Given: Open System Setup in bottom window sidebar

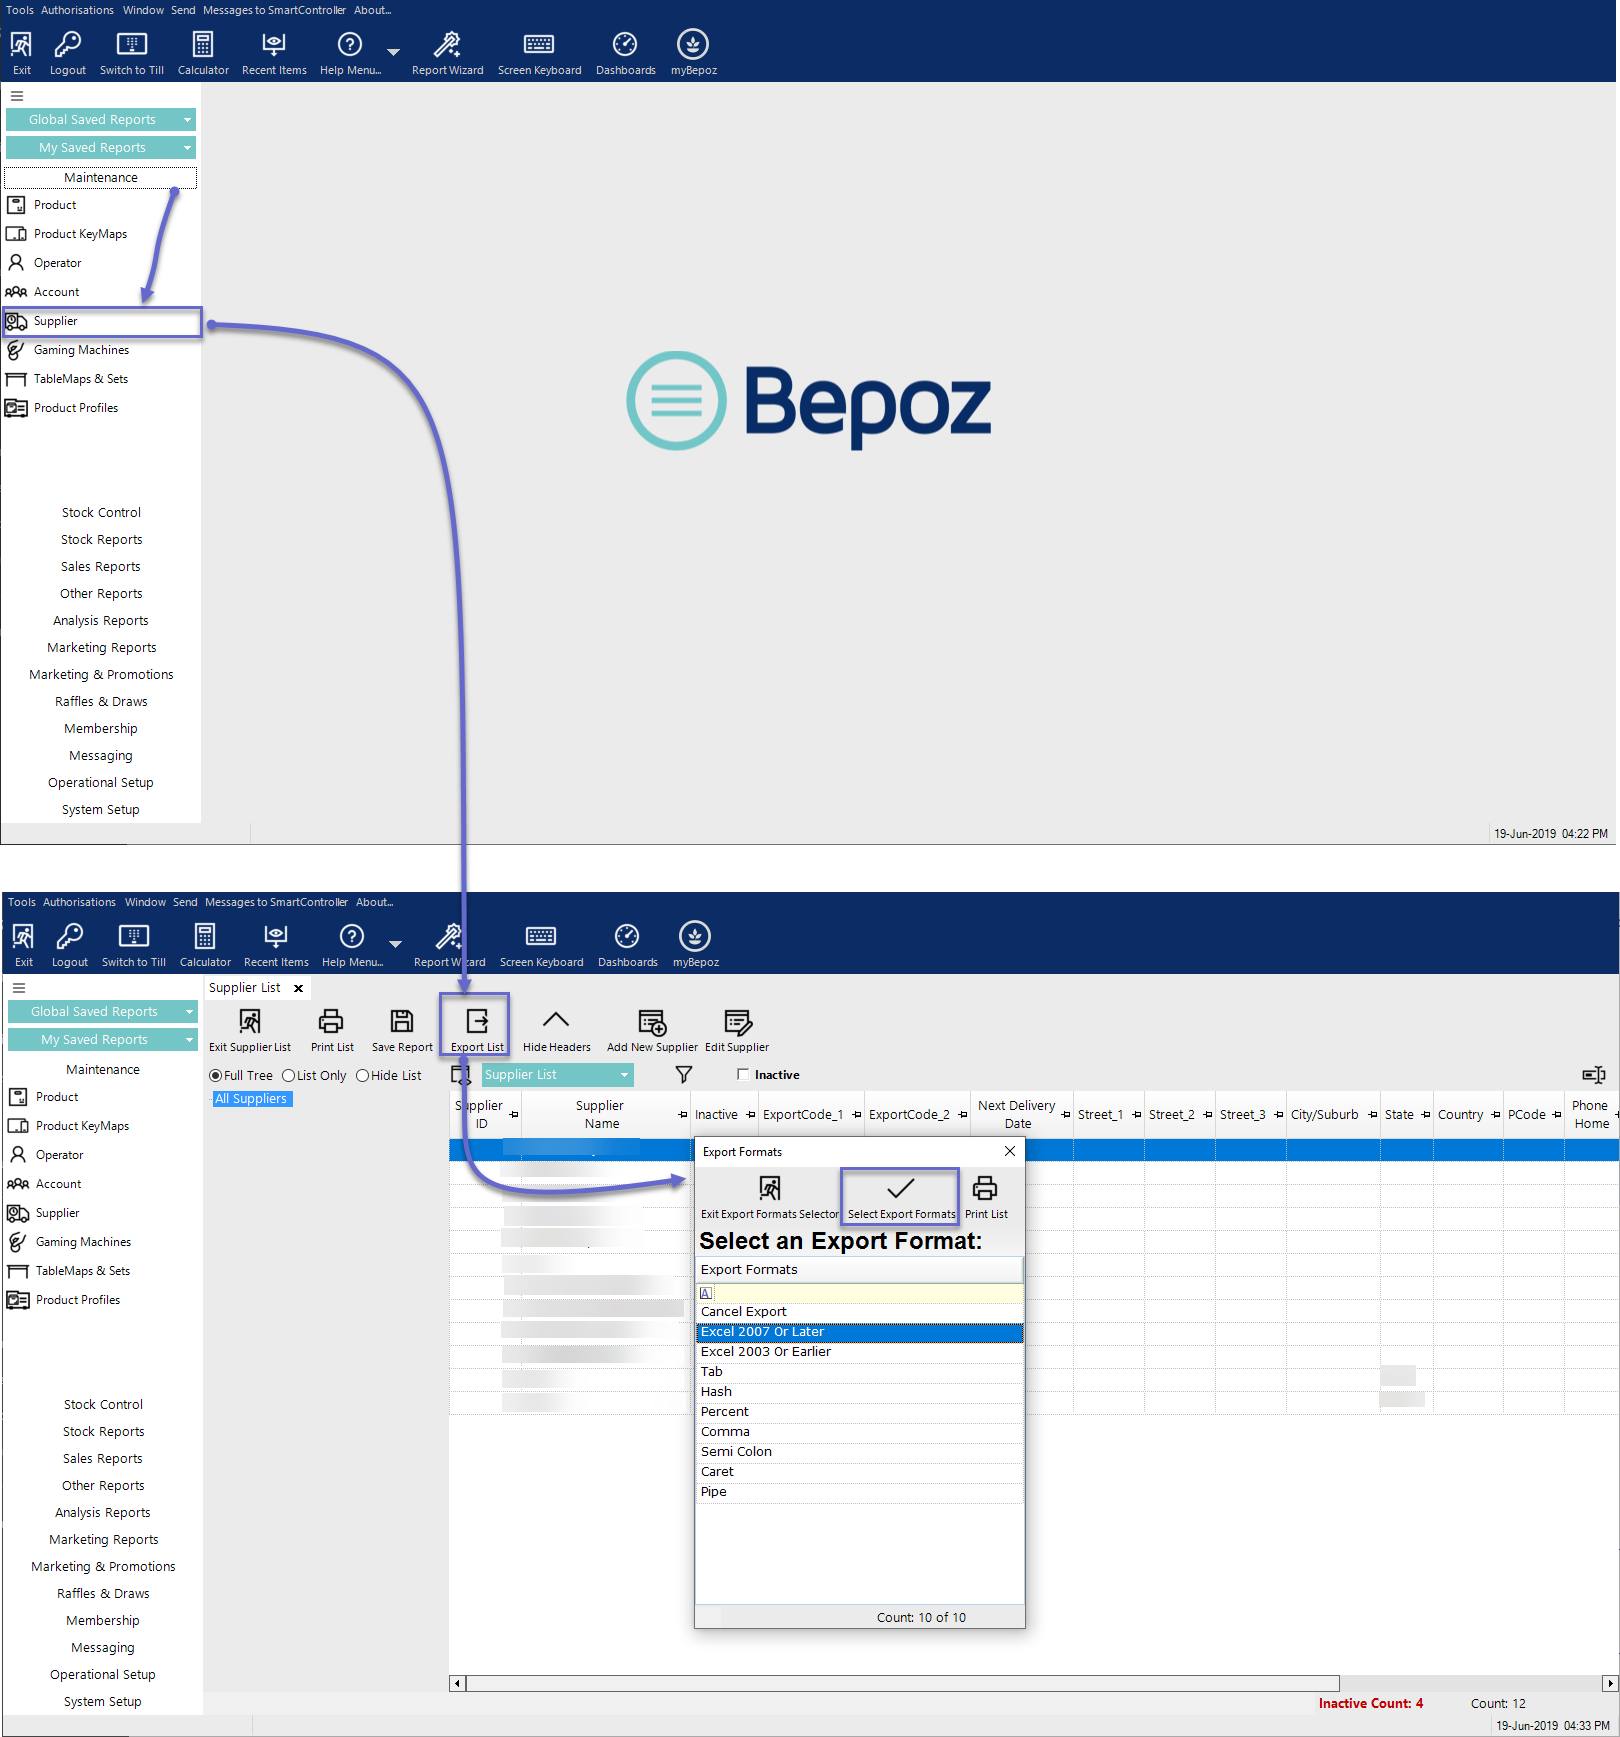Looking at the screenshot, I should [103, 1702].
